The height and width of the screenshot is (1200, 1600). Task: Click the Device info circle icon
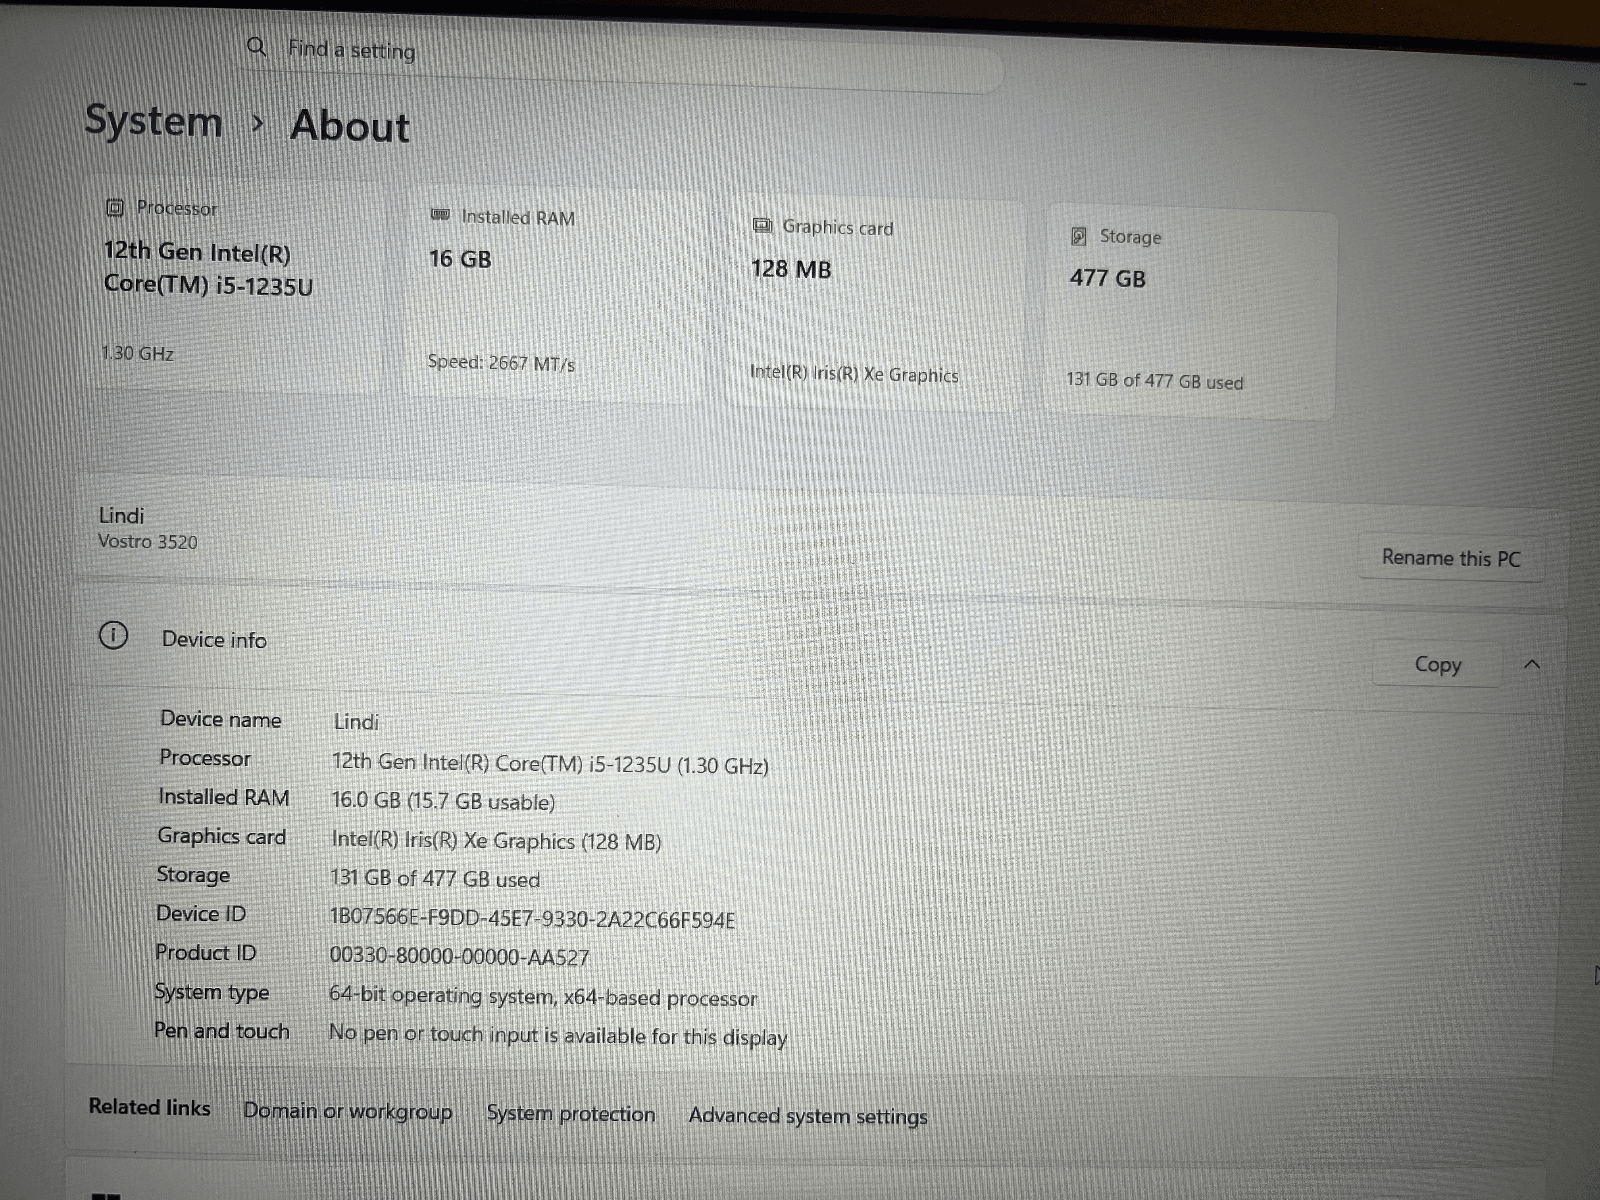click(x=114, y=635)
